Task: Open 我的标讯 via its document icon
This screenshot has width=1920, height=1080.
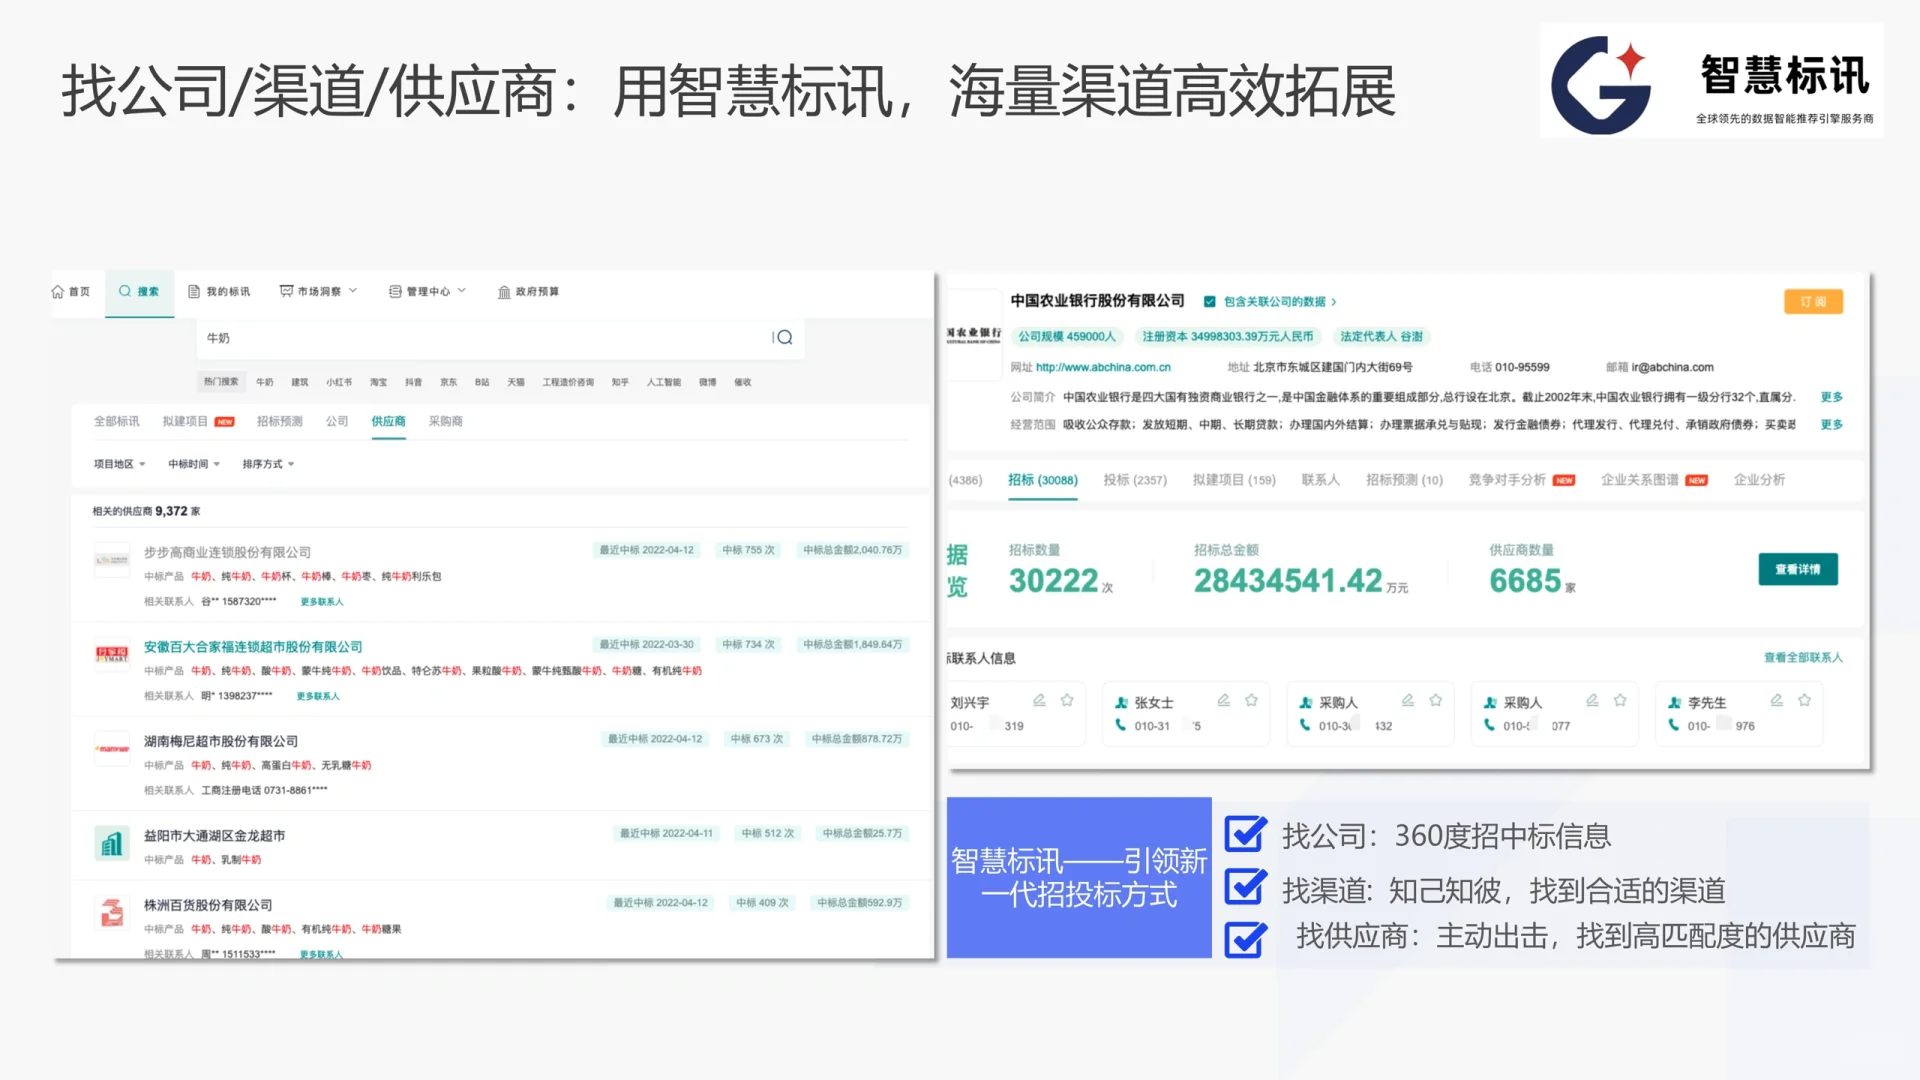Action: (194, 291)
